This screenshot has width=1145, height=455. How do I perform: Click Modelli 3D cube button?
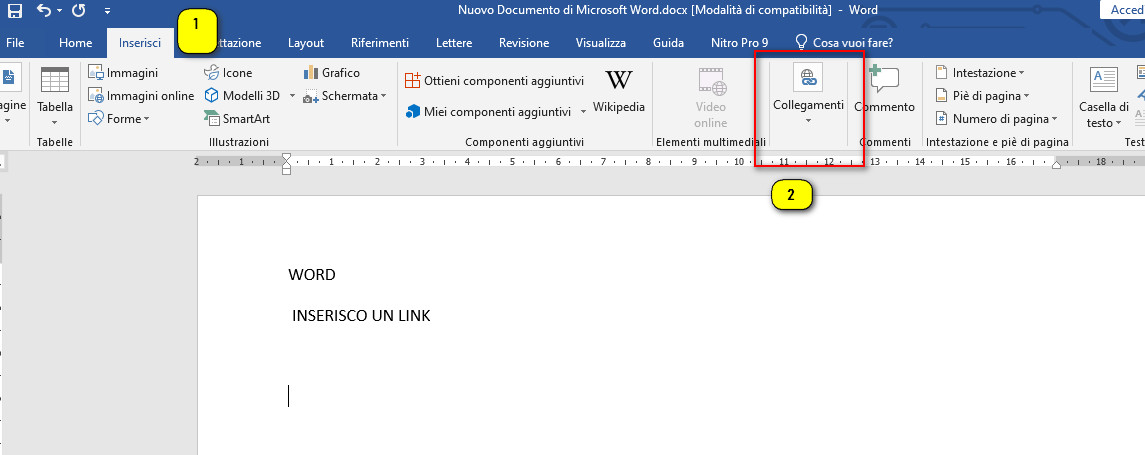point(242,96)
